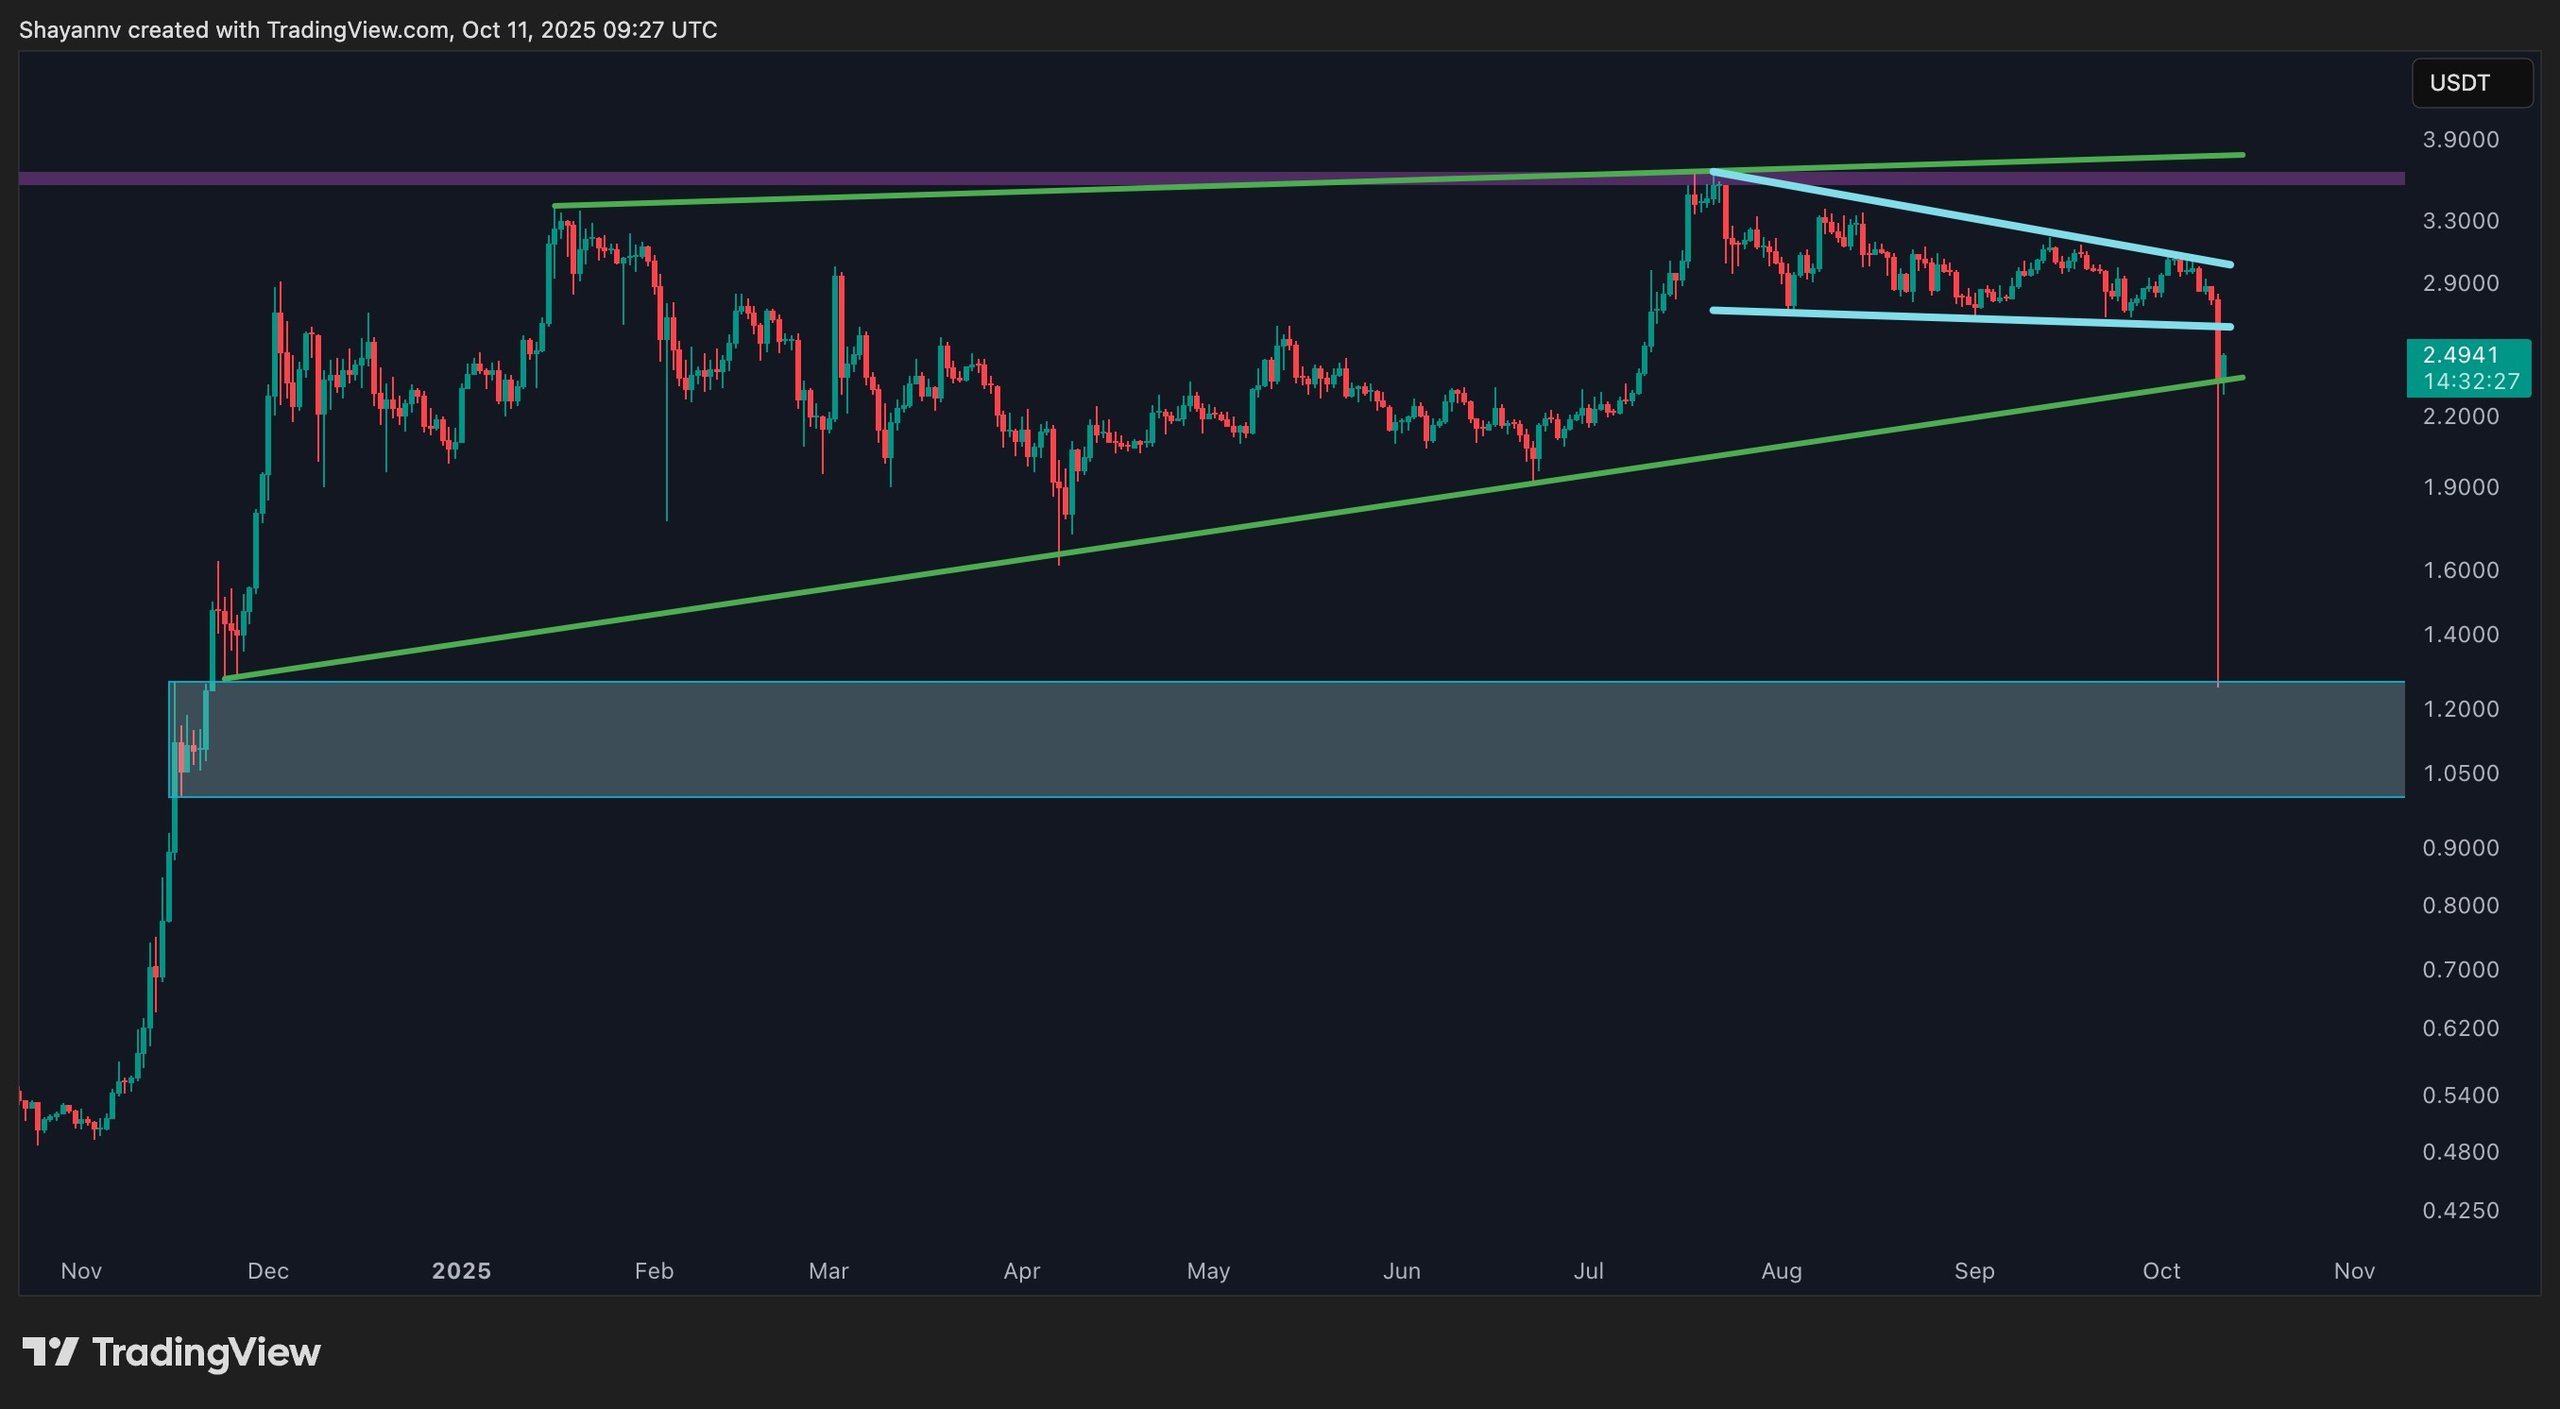The image size is (2560, 1409).
Task: Click the 3.9000 price axis label
Action: (x=2460, y=140)
